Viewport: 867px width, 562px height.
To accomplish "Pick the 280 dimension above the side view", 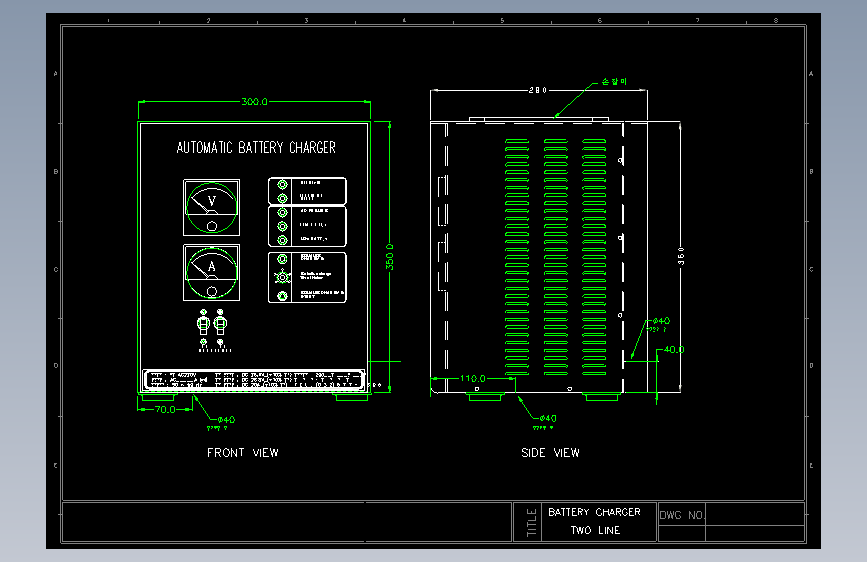I will point(537,90).
